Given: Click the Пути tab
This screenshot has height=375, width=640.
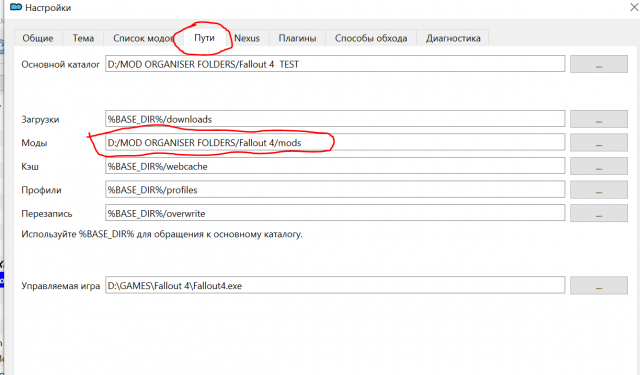Looking at the screenshot, I should (204, 38).
